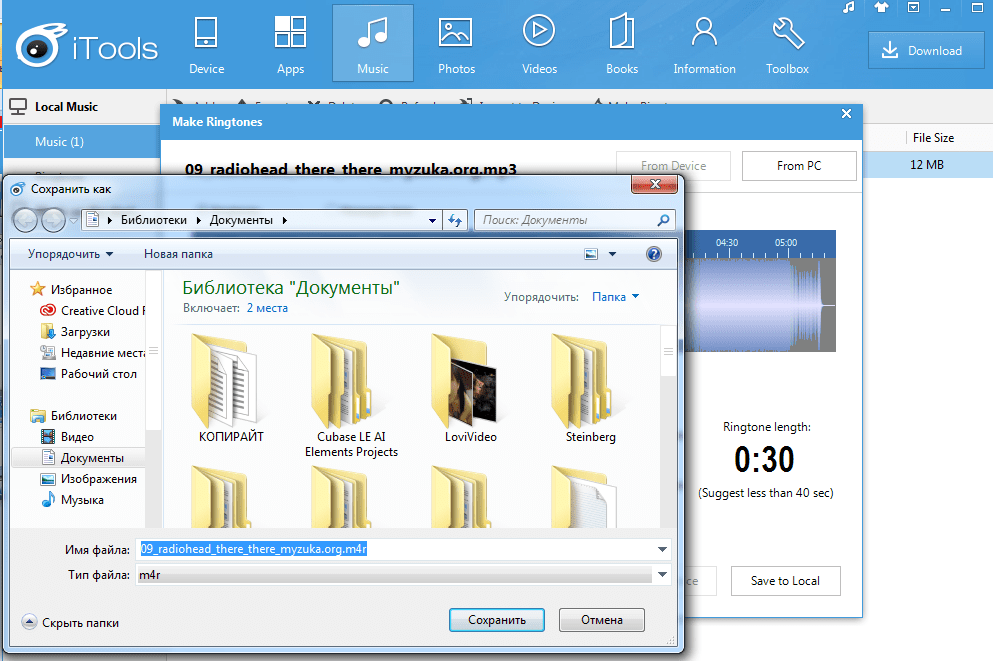This screenshot has width=993, height=661.
Task: Expand the file type m4r dropdown
Action: point(662,575)
